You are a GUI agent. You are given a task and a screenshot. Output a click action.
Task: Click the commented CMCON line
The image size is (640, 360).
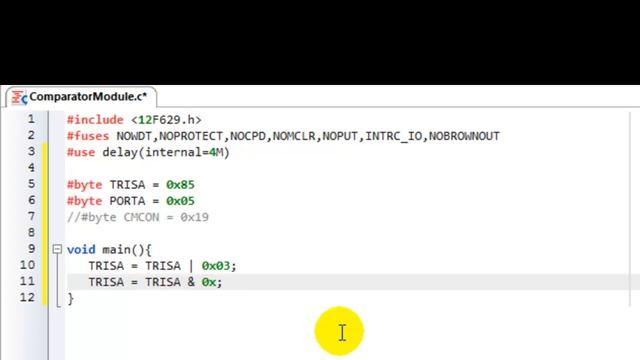click(x=138, y=217)
